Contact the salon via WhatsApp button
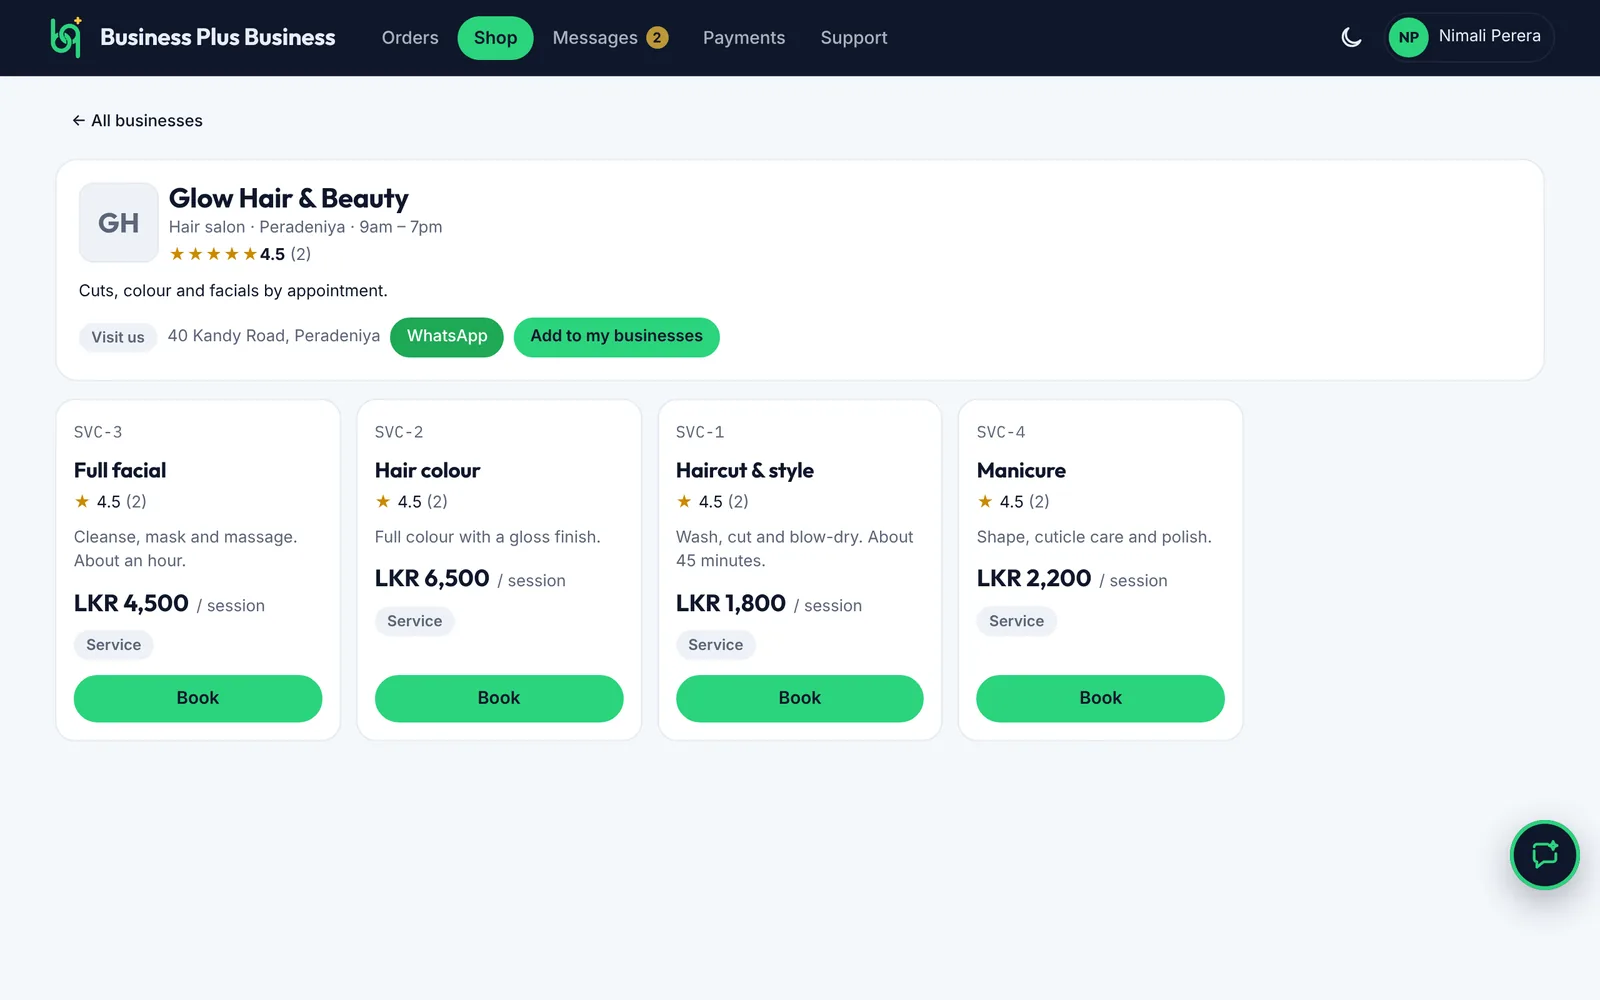Viewport: 1600px width, 1000px height. 447,337
